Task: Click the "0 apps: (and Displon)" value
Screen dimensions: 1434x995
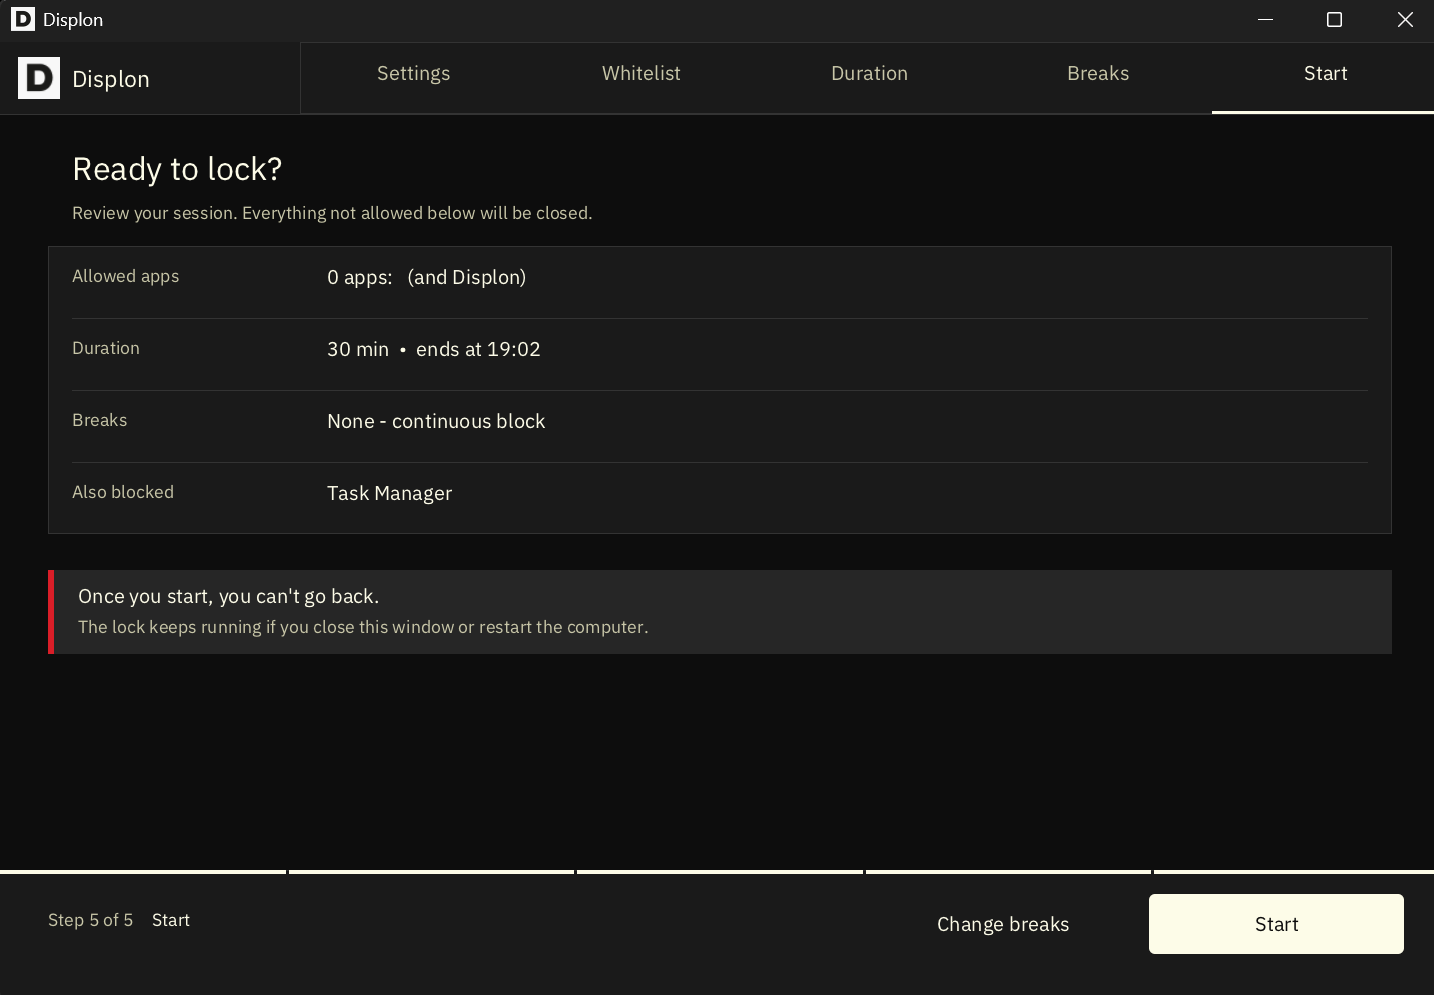Action: pos(426,277)
